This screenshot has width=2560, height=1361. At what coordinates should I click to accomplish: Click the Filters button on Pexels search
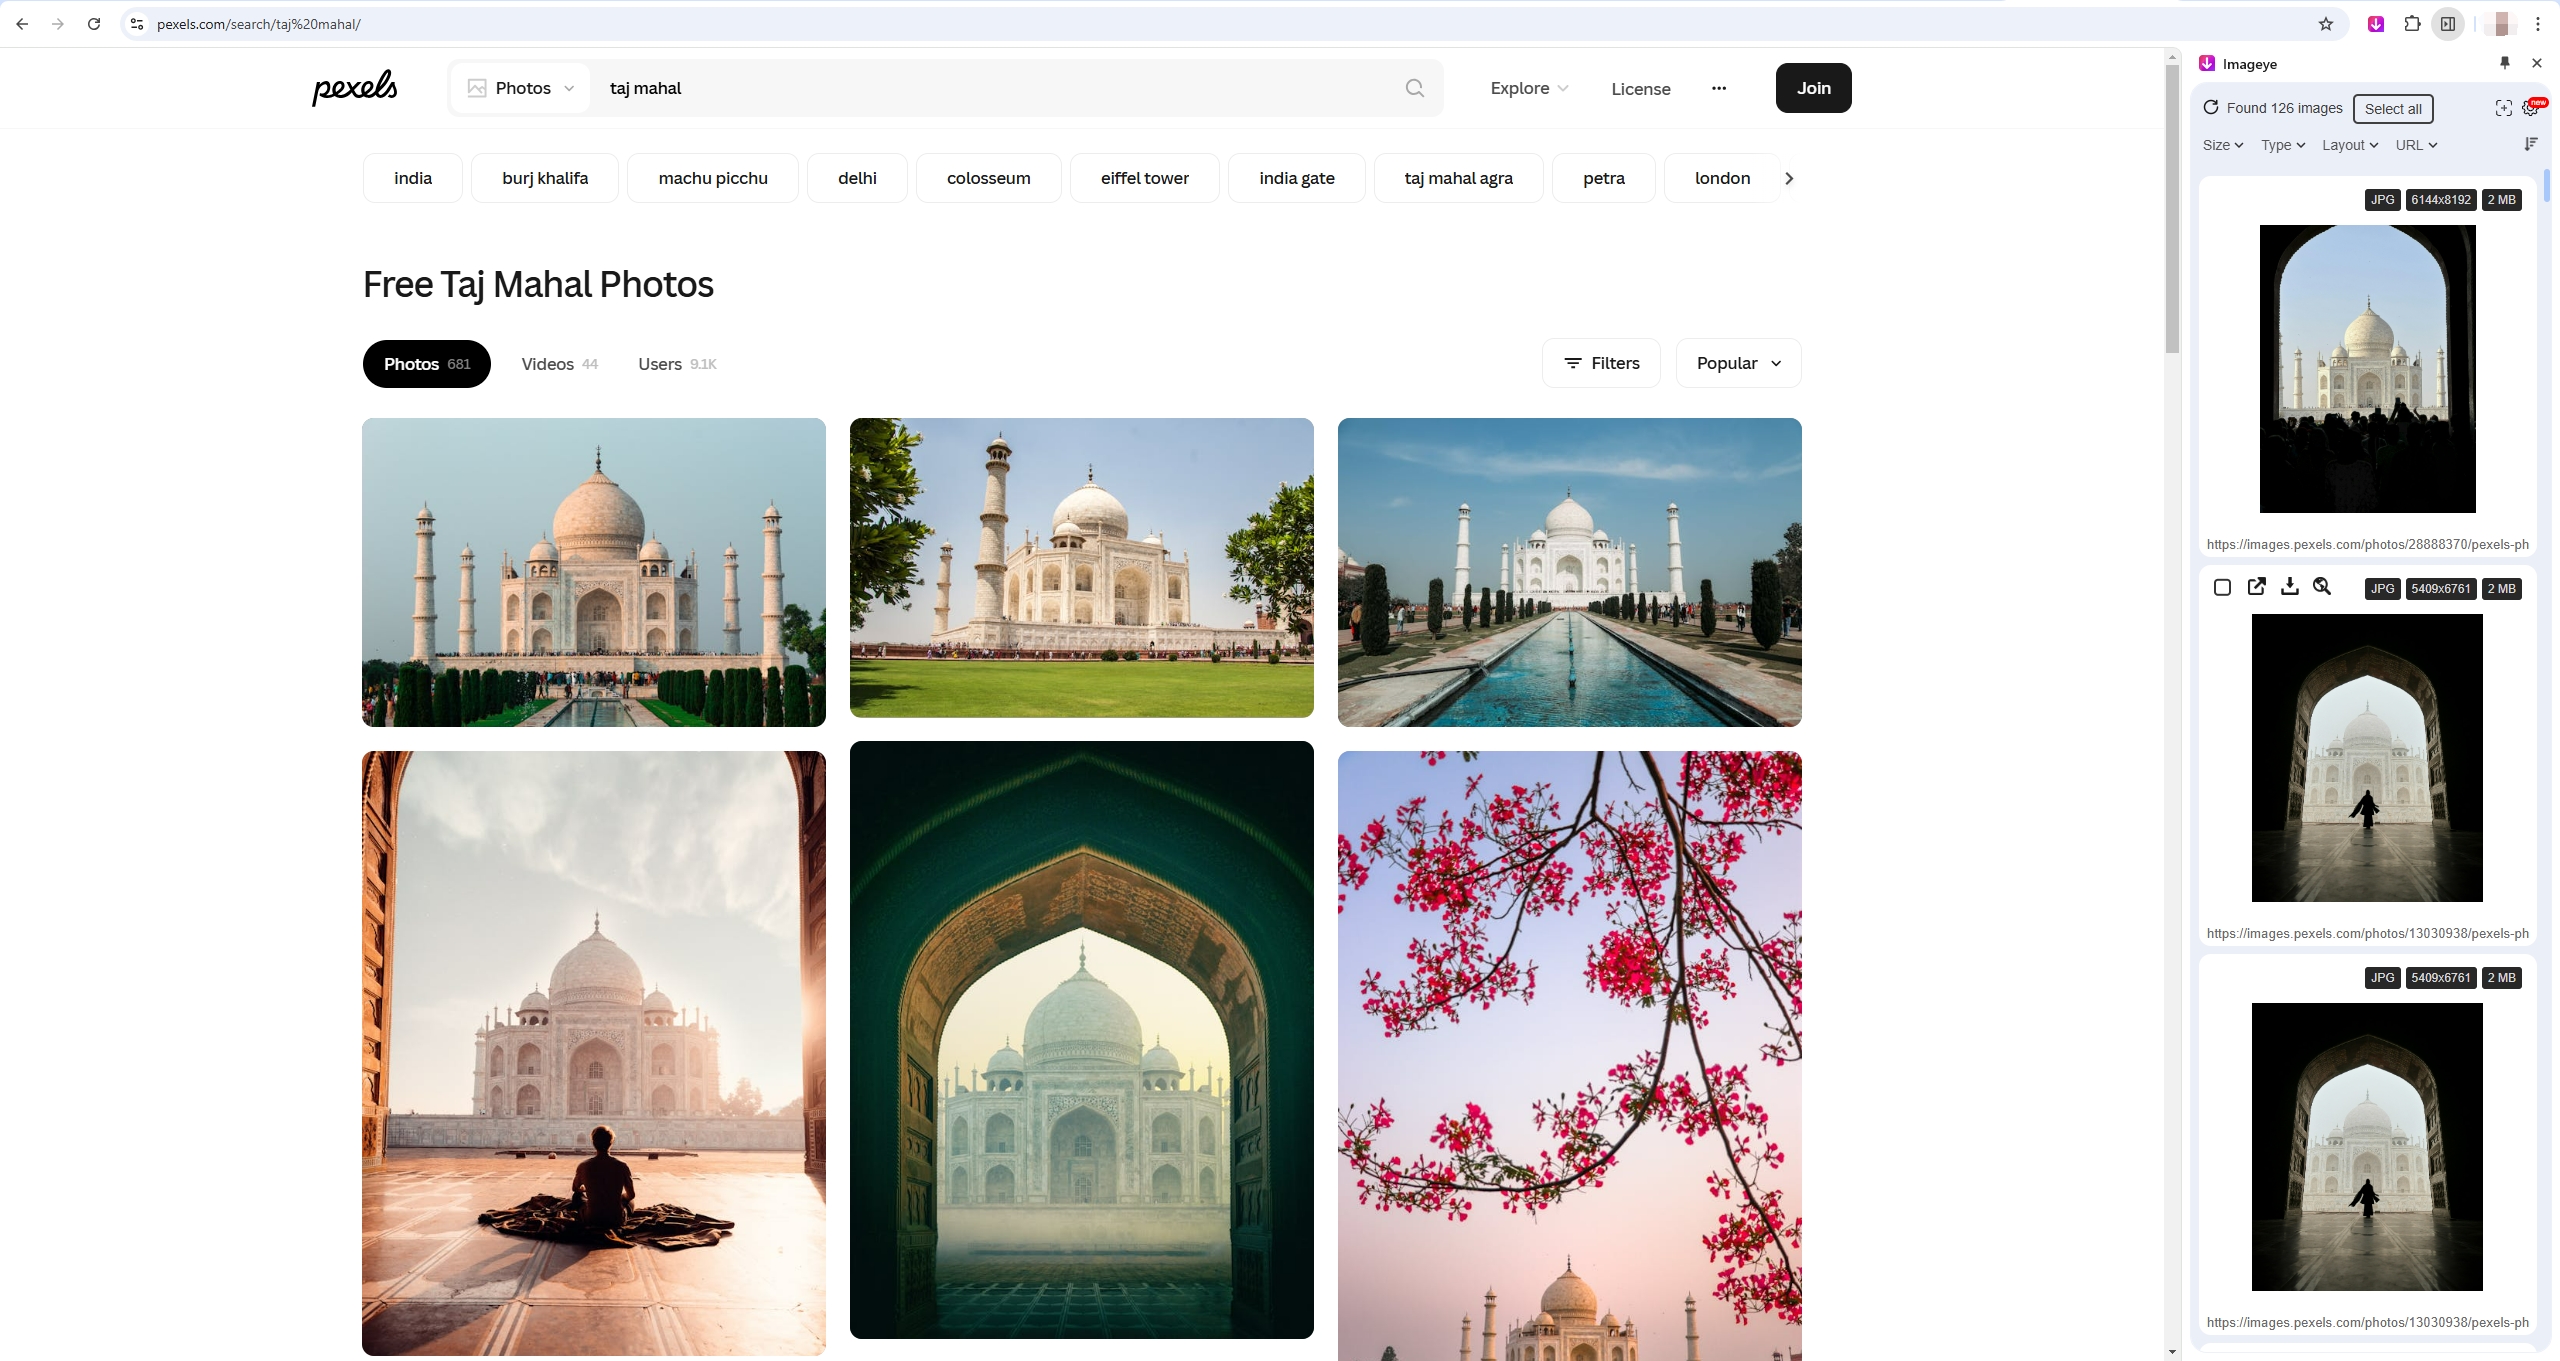point(1602,362)
